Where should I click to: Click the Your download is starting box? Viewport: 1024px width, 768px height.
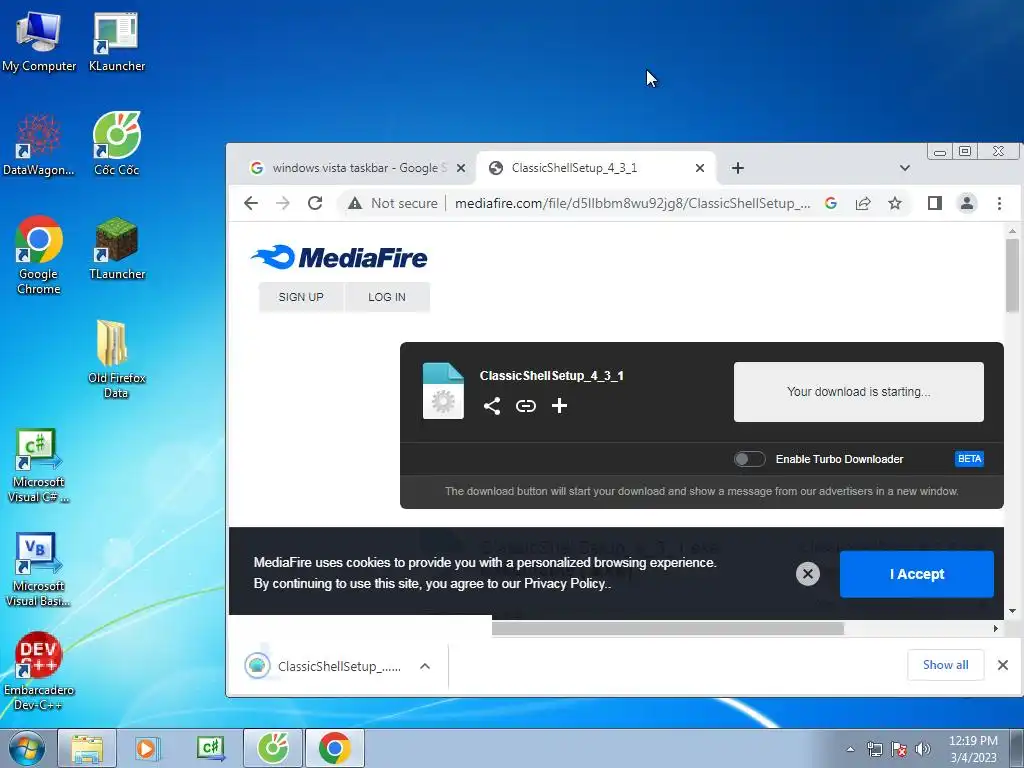[x=858, y=392]
